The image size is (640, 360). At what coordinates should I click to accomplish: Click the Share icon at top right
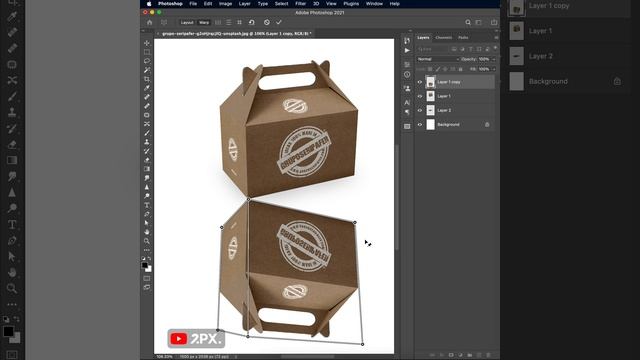tap(494, 22)
